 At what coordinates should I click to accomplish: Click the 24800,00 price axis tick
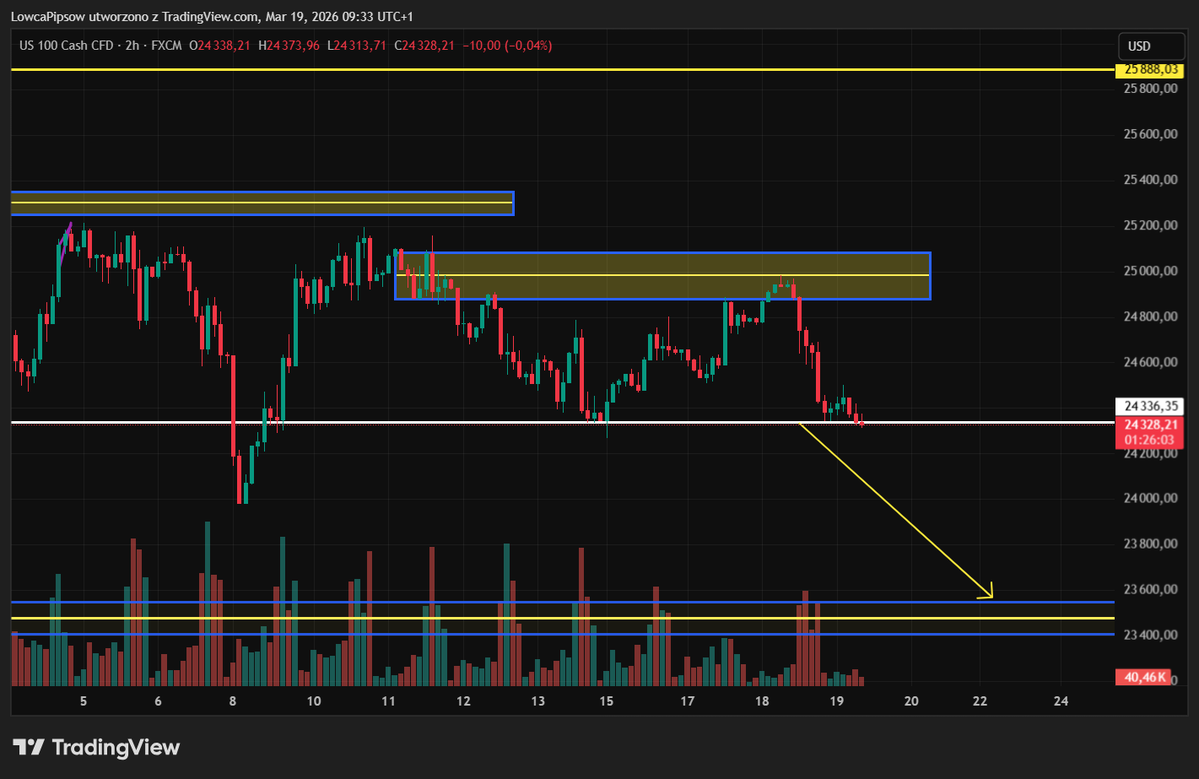pyautogui.click(x=1150, y=316)
